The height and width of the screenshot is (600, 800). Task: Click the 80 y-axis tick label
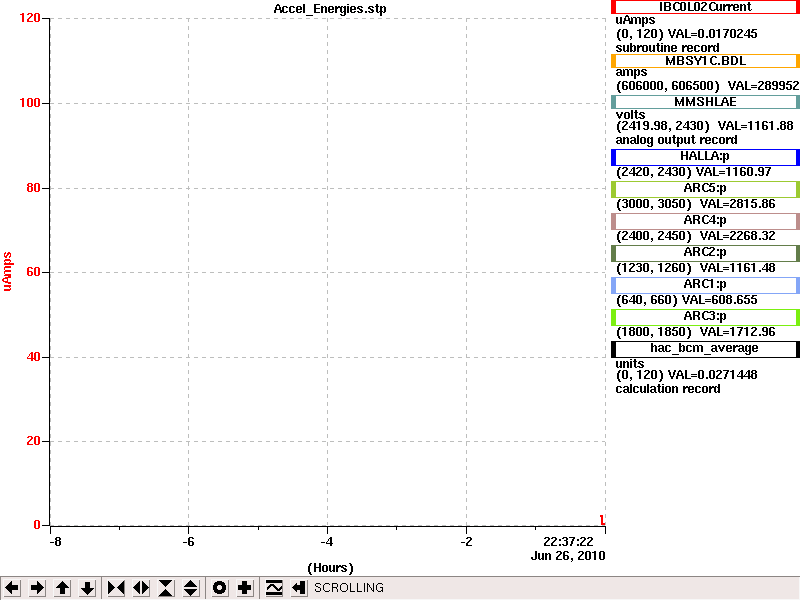pyautogui.click(x=33, y=187)
